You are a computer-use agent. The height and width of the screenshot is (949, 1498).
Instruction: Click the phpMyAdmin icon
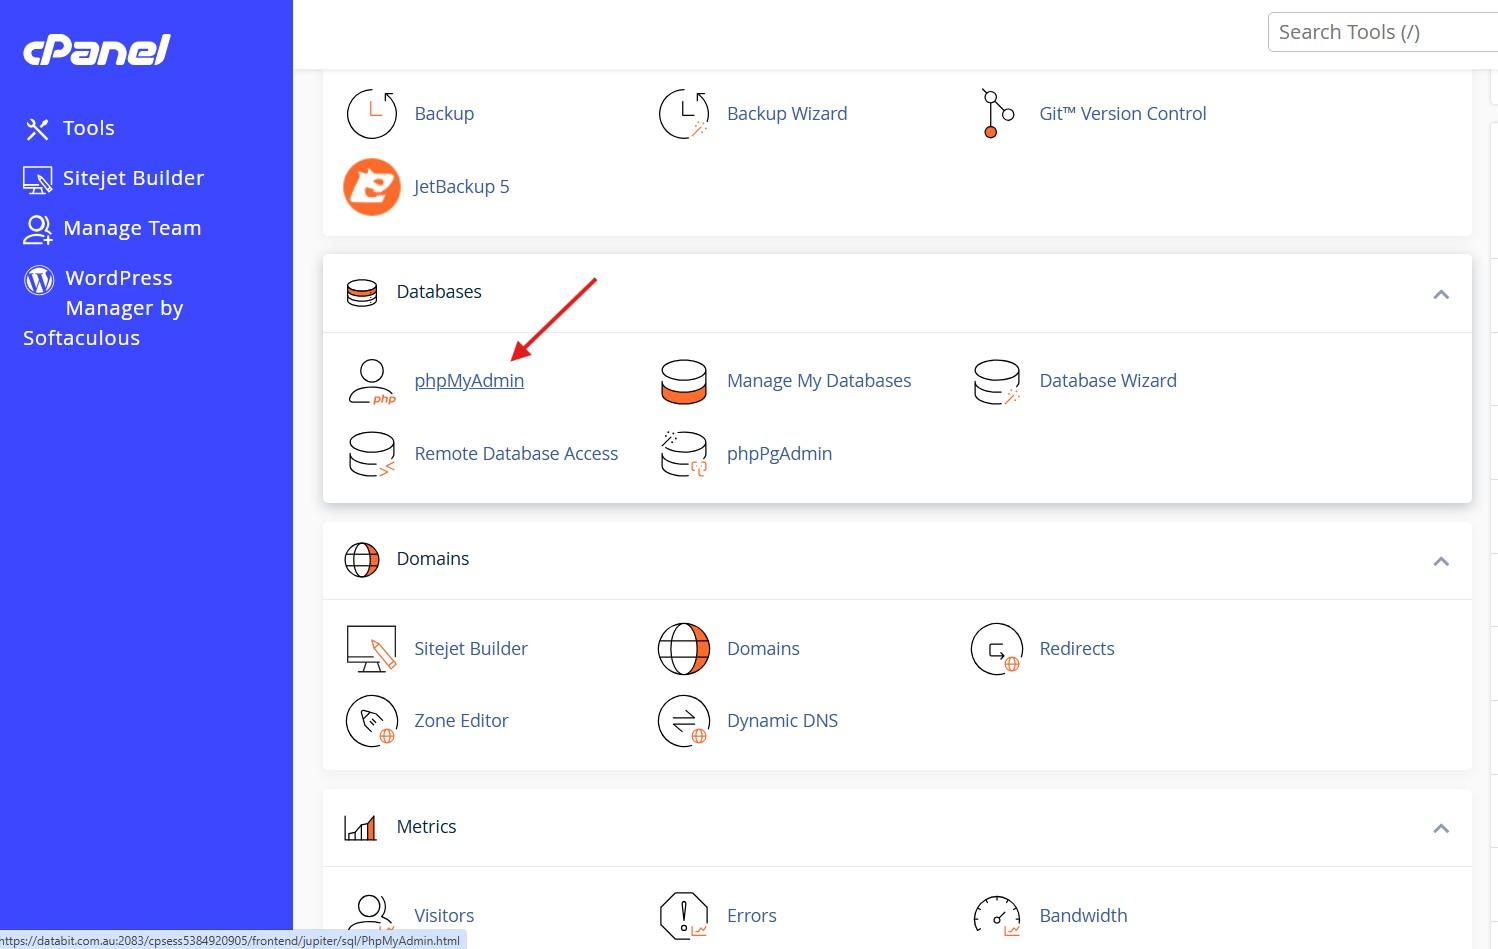pos(372,381)
